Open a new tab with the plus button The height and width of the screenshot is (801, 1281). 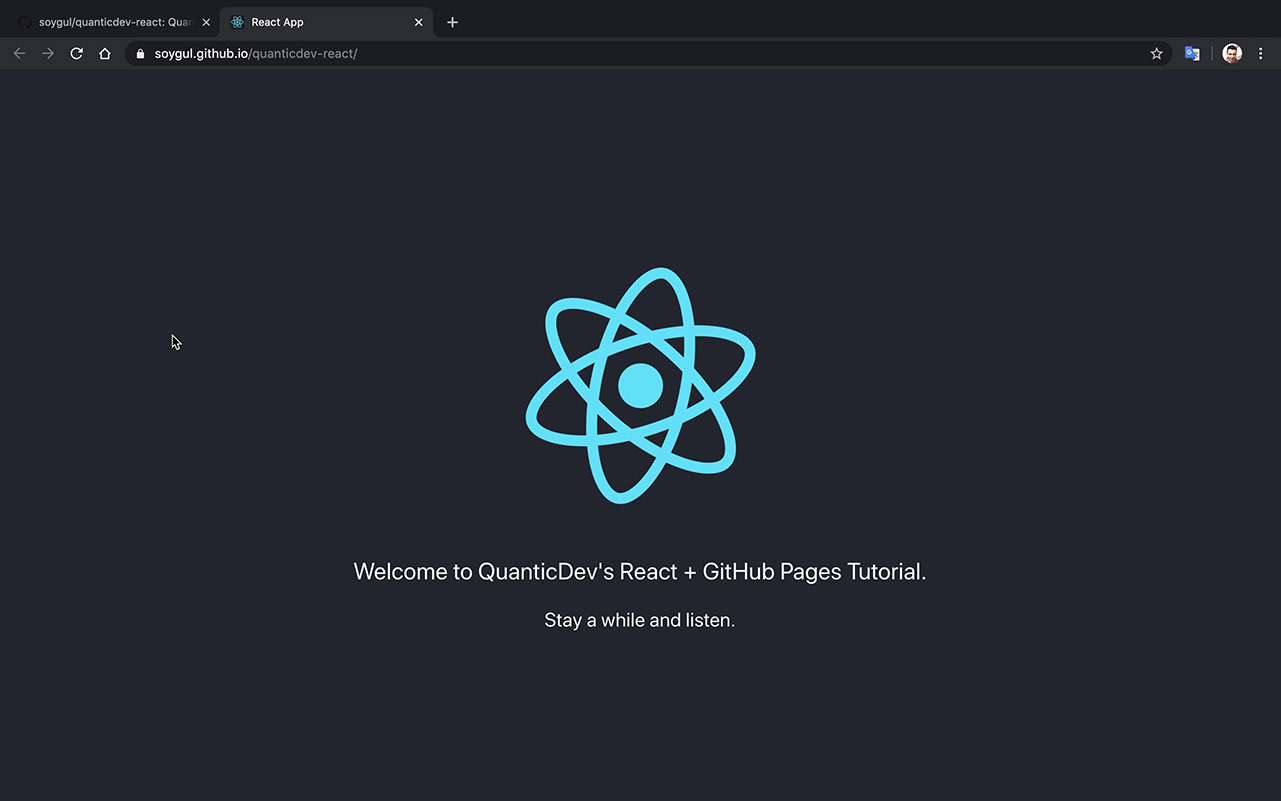[x=451, y=21]
